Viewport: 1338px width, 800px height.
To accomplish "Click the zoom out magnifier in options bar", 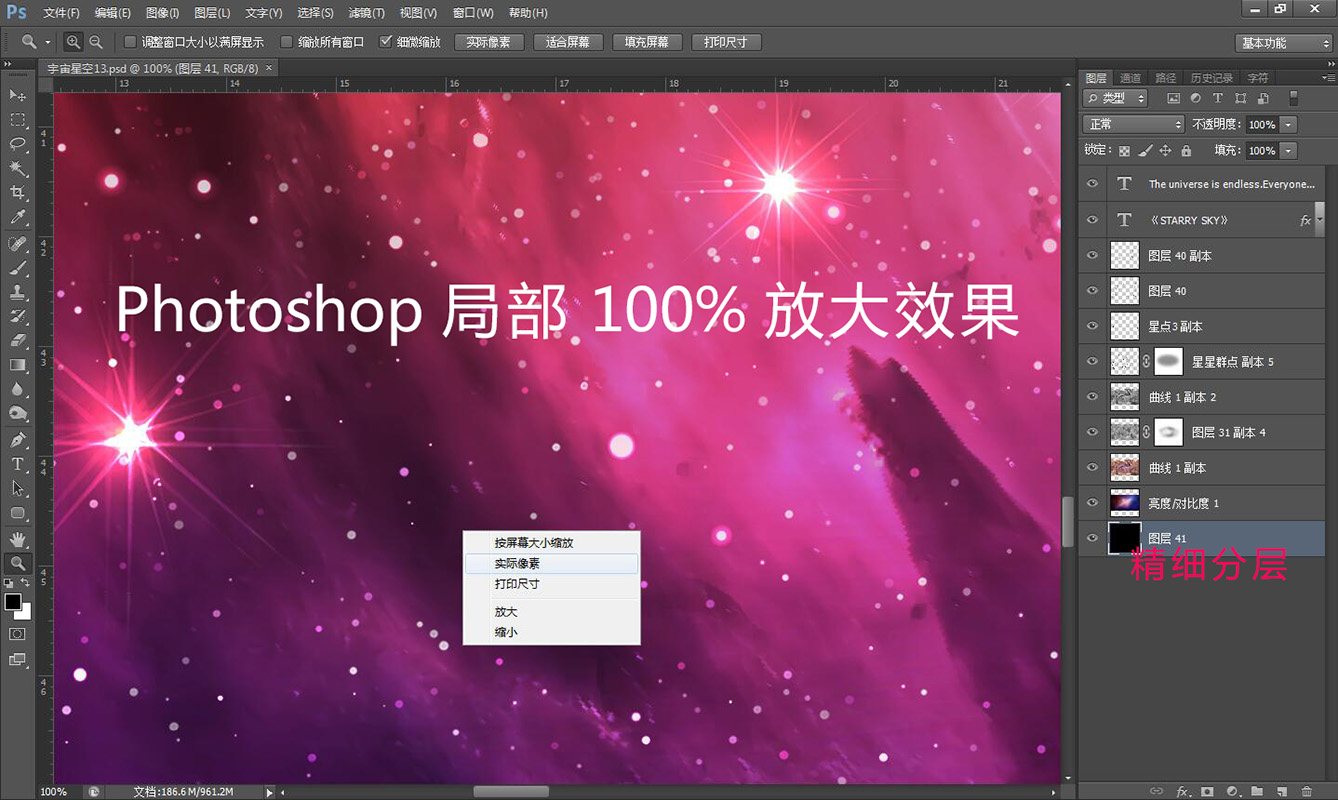I will (x=96, y=42).
